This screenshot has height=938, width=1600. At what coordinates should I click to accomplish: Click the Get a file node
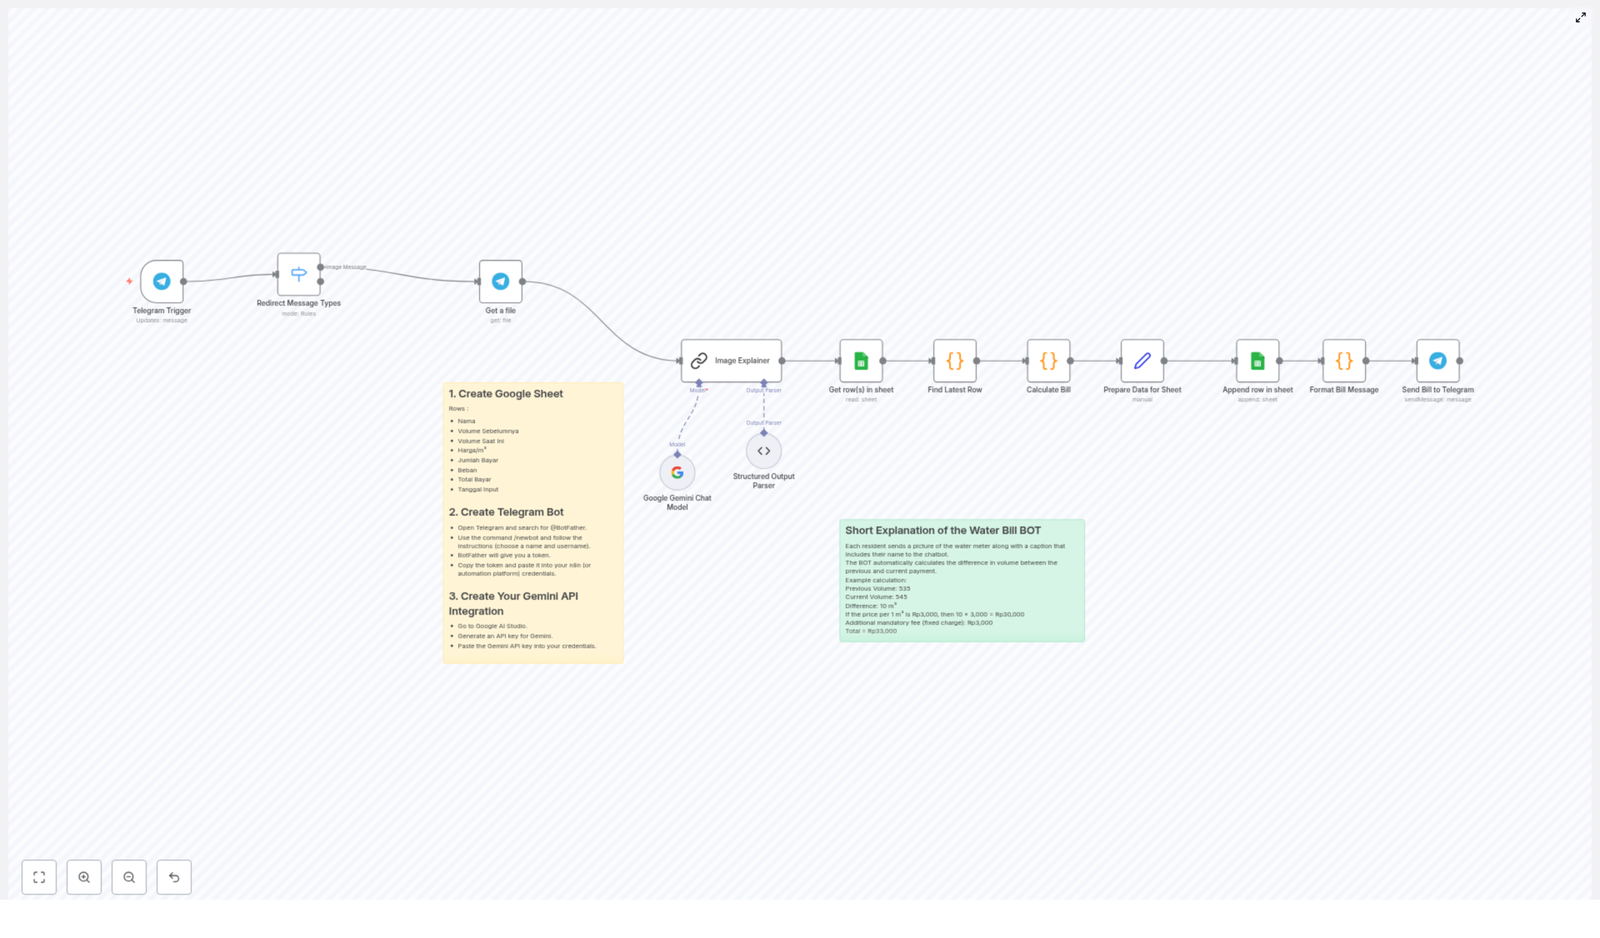[x=500, y=281]
